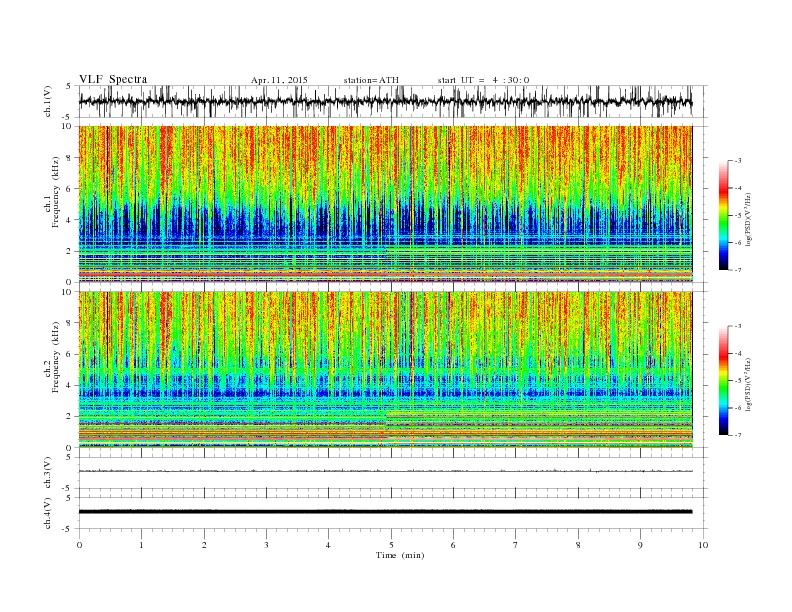Click the 'VLF Spectra' plot title
The width and height of the screenshot is (792, 612).
click(113, 79)
